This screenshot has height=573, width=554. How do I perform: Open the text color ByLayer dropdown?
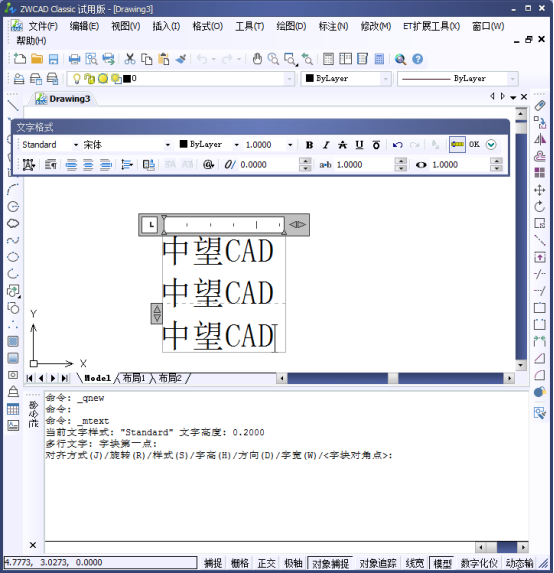click(x=236, y=145)
